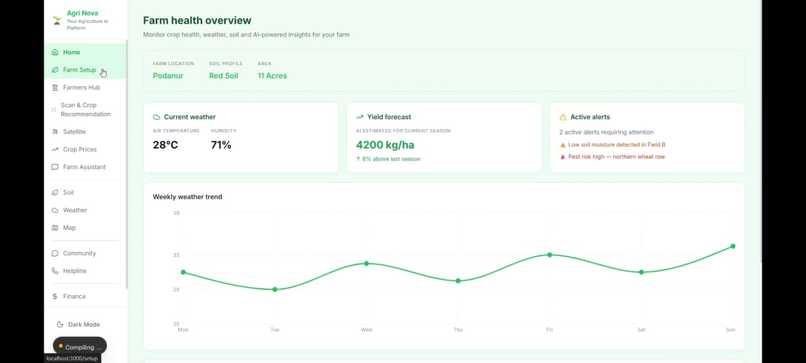Click the Agri Nova brand name
806x363 pixels.
coord(82,13)
